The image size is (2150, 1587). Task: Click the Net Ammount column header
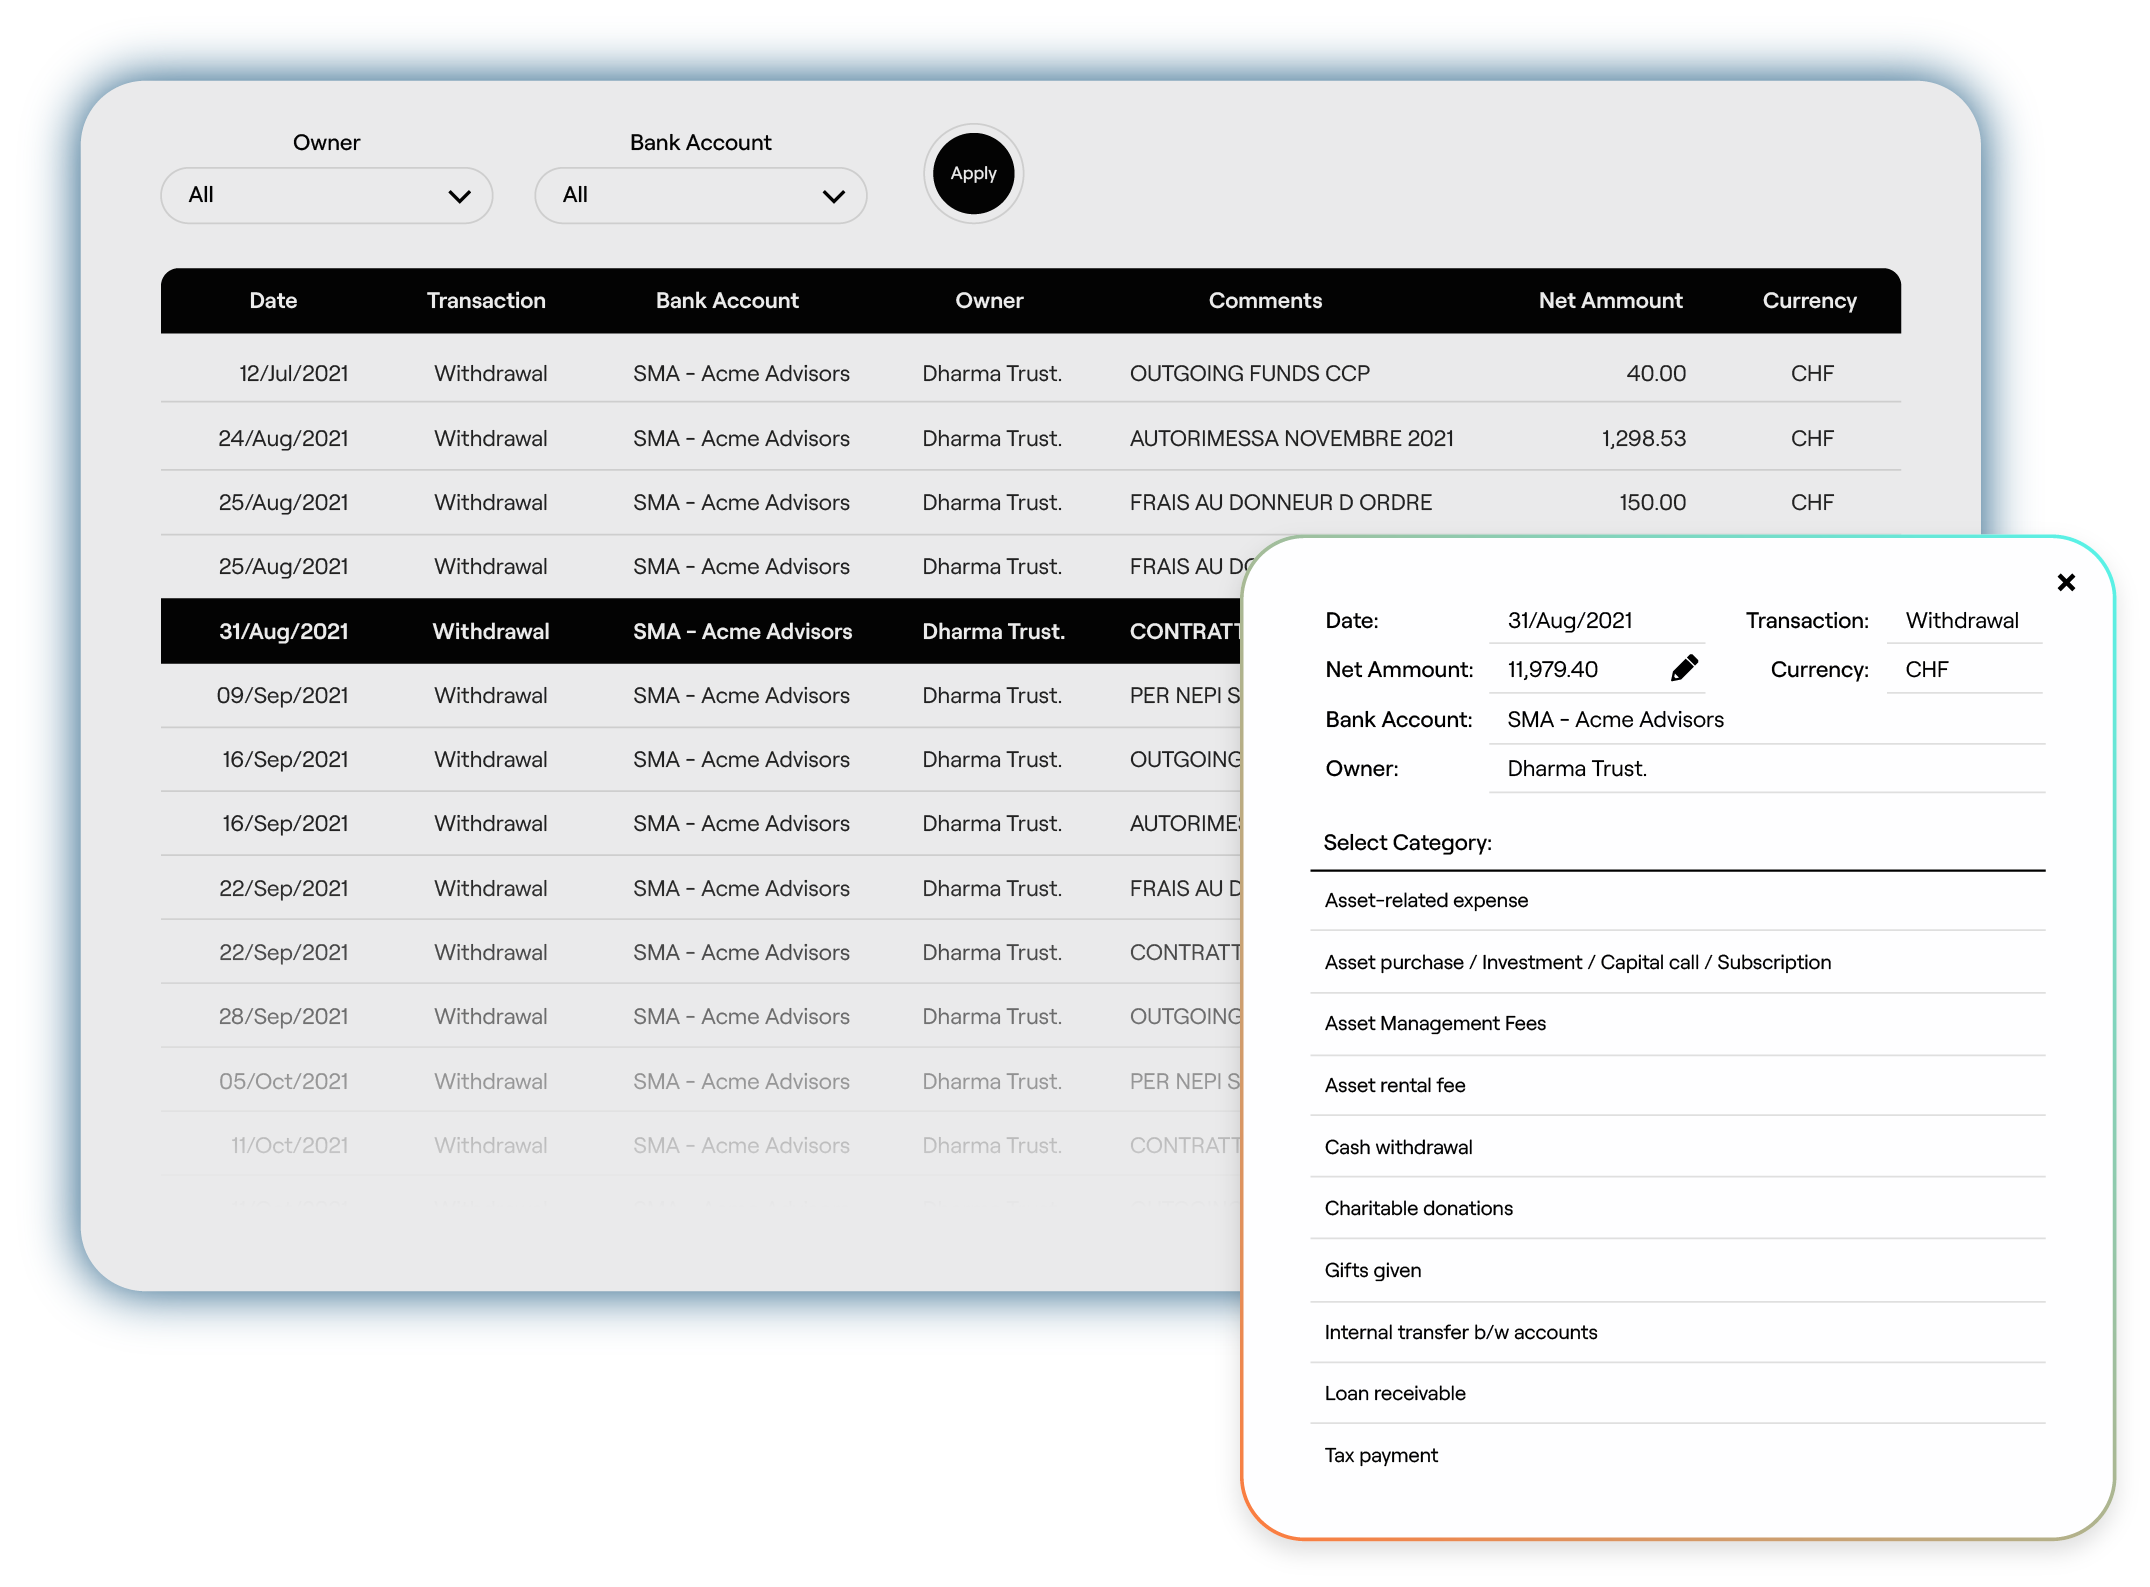tap(1610, 300)
